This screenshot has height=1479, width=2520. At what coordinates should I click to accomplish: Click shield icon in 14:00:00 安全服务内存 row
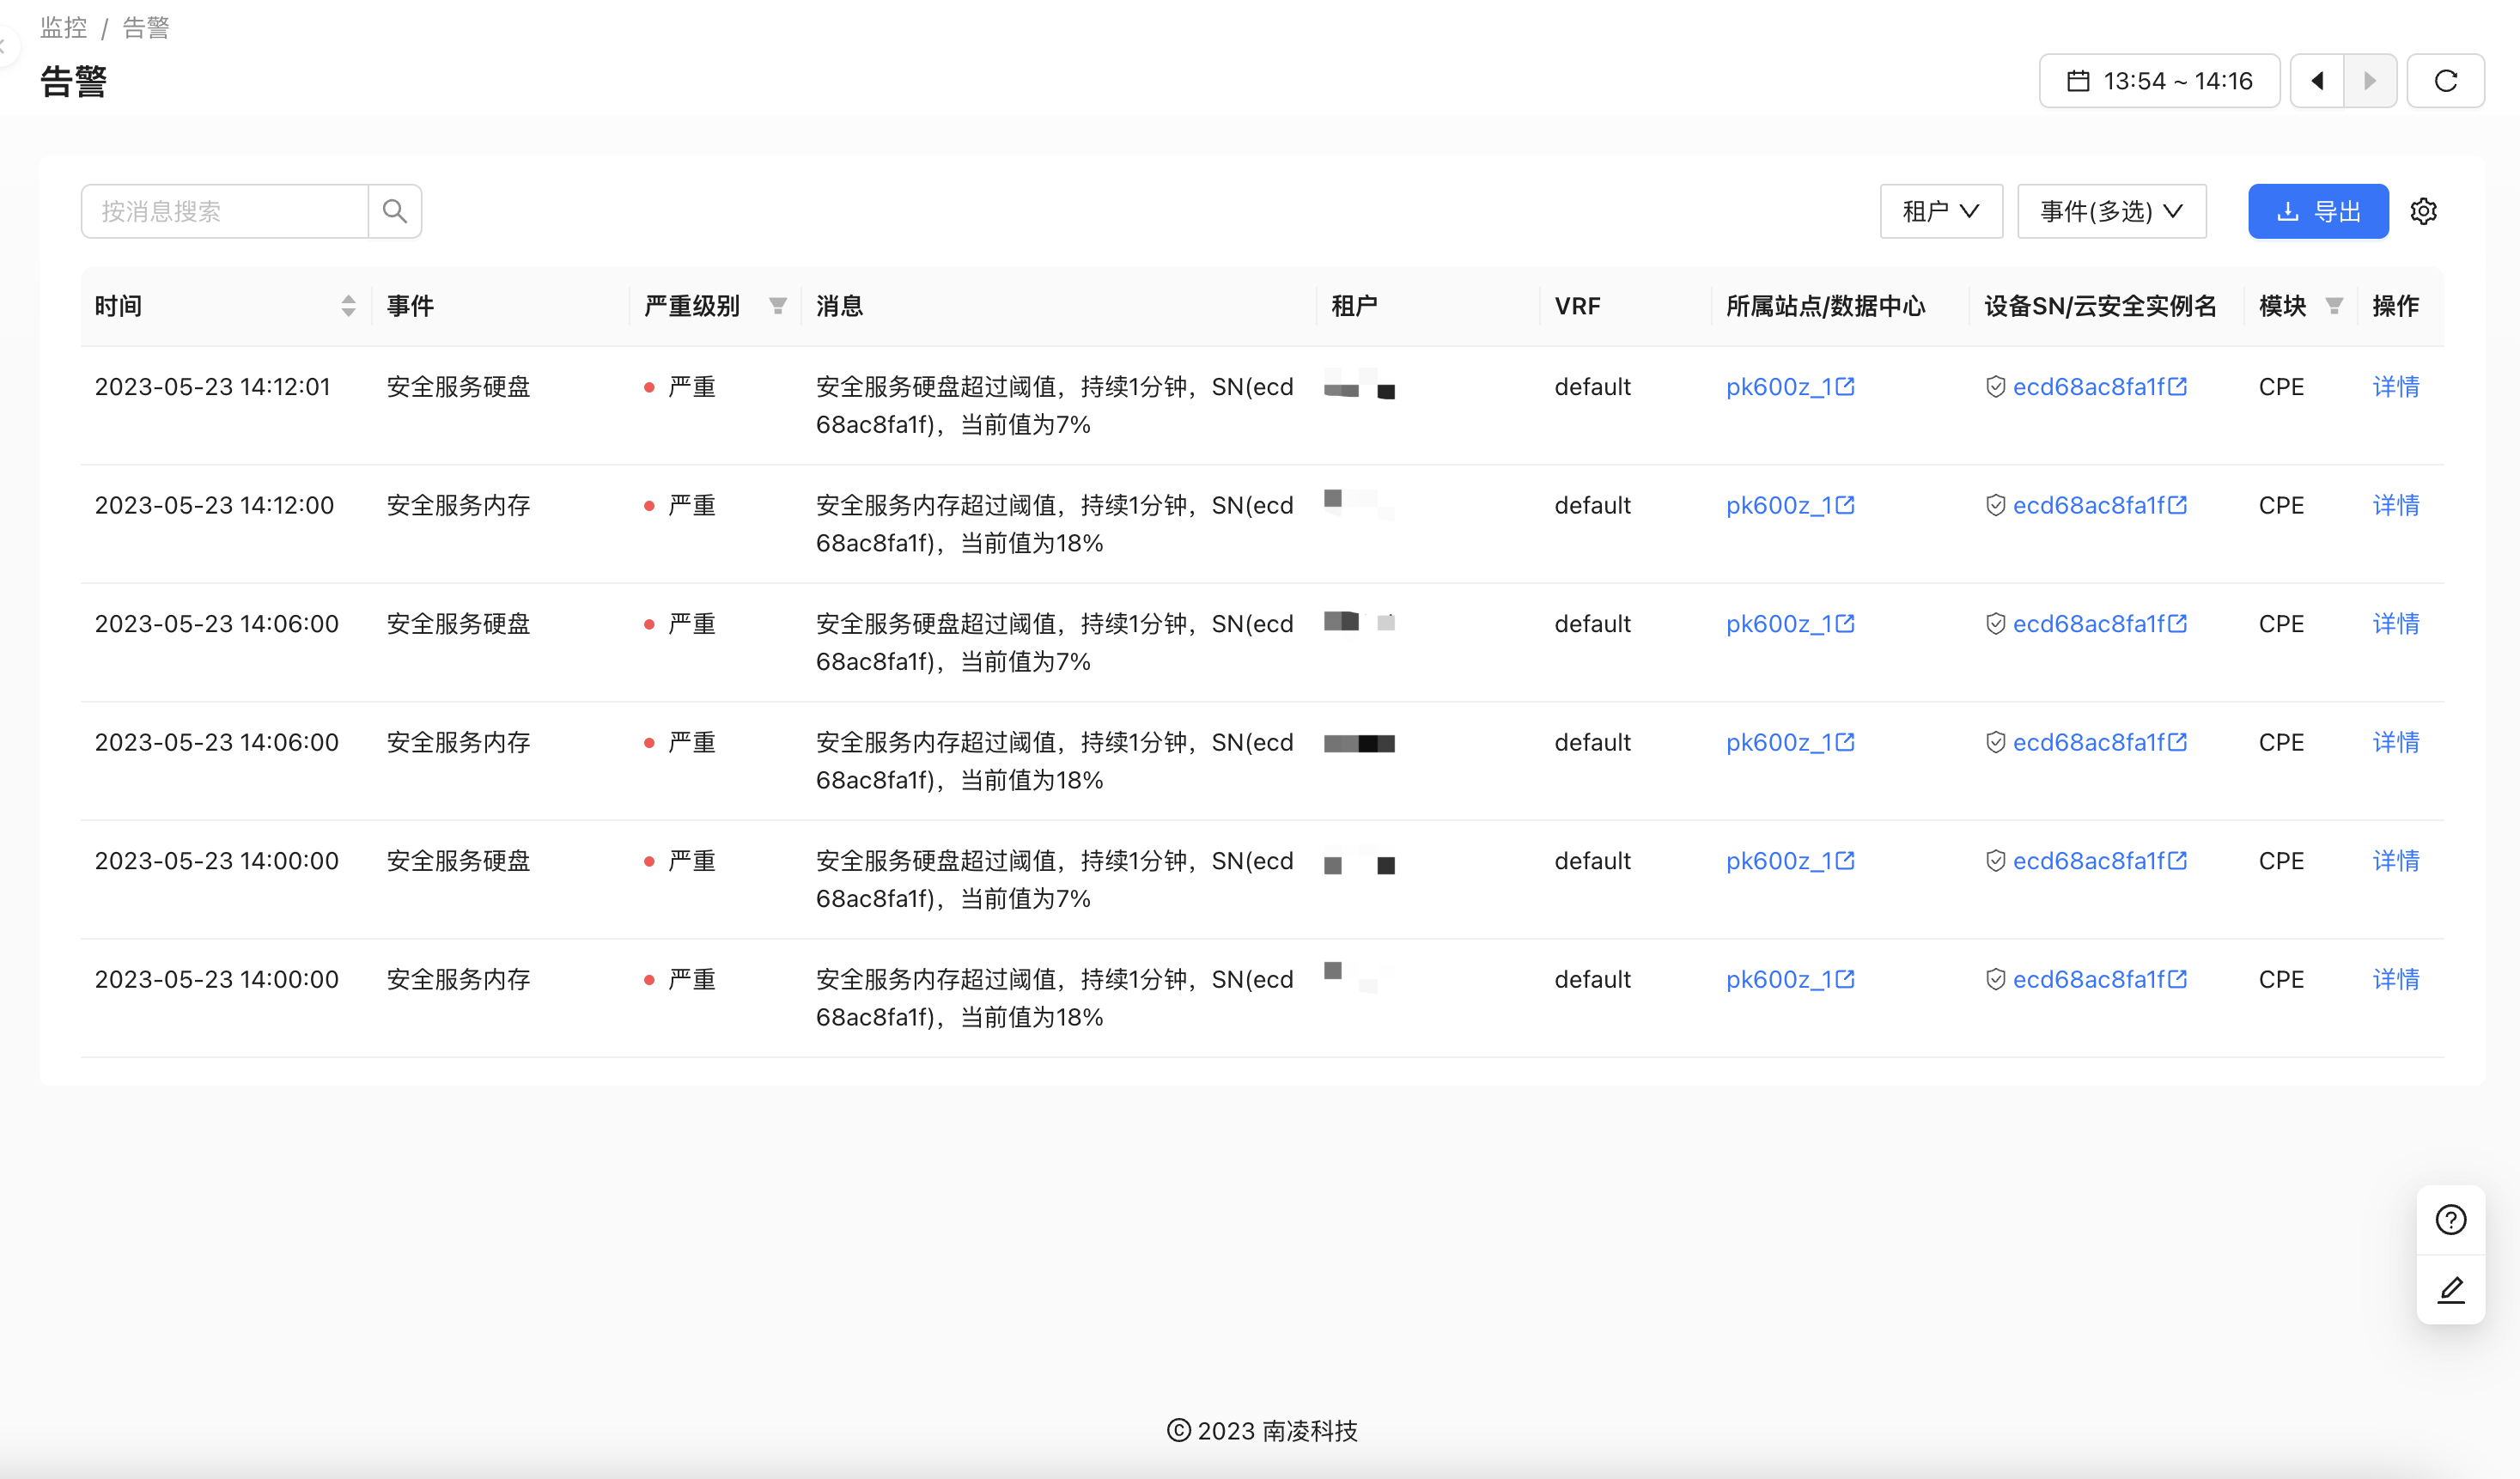click(1995, 979)
